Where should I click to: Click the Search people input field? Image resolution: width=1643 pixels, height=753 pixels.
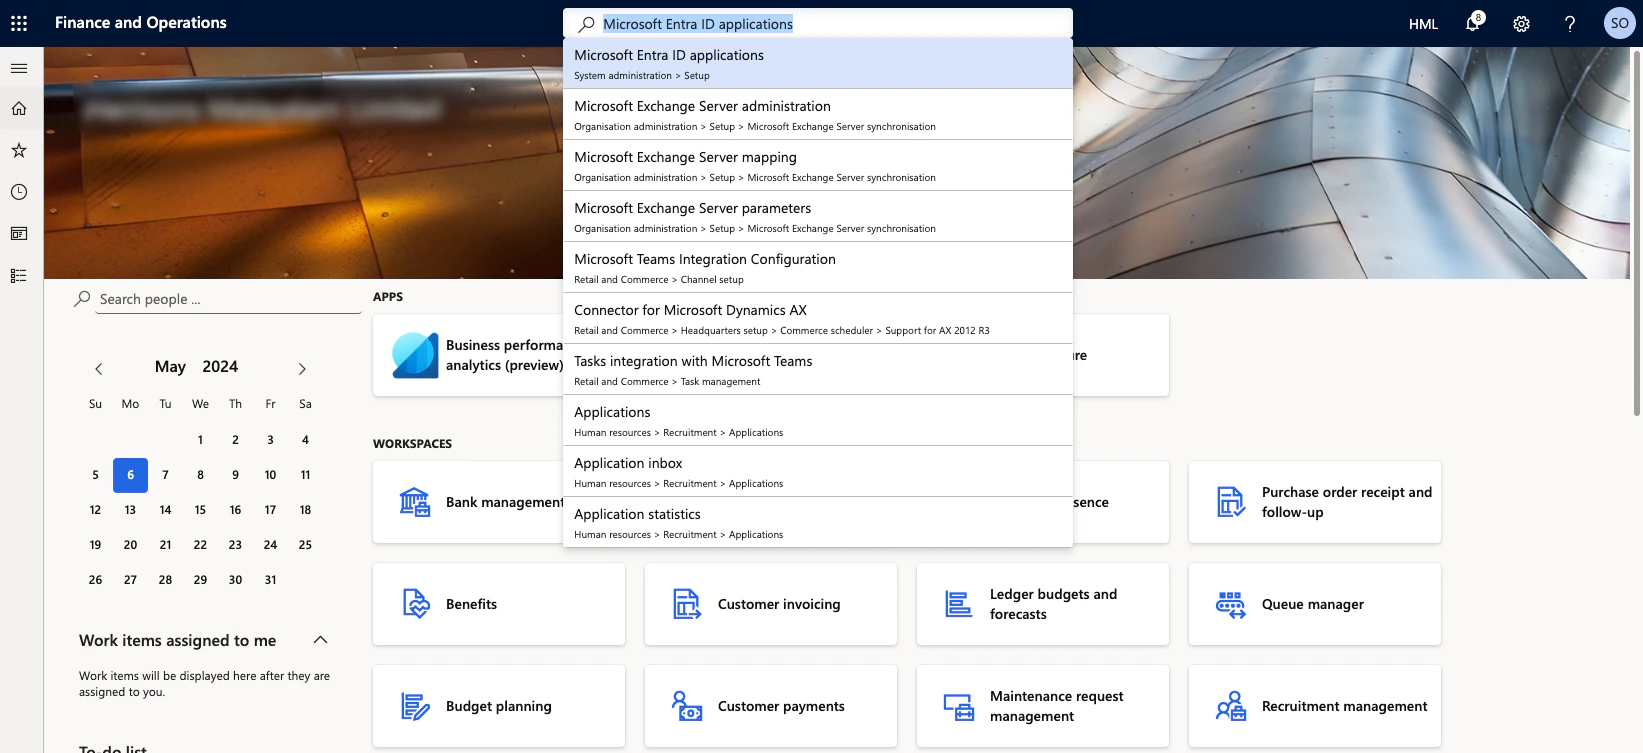pyautogui.click(x=229, y=299)
